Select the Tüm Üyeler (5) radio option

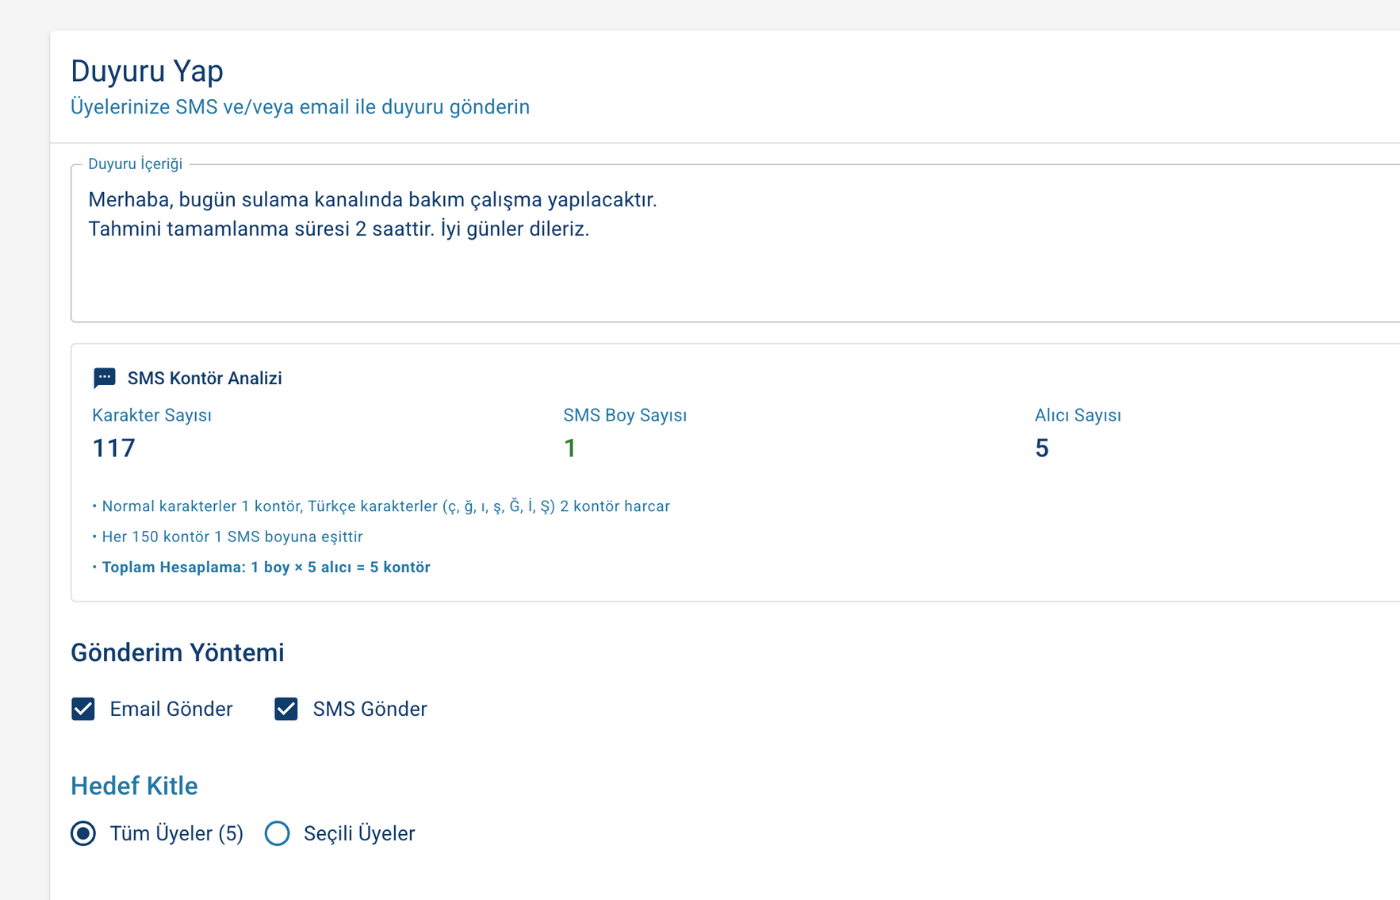pos(83,833)
